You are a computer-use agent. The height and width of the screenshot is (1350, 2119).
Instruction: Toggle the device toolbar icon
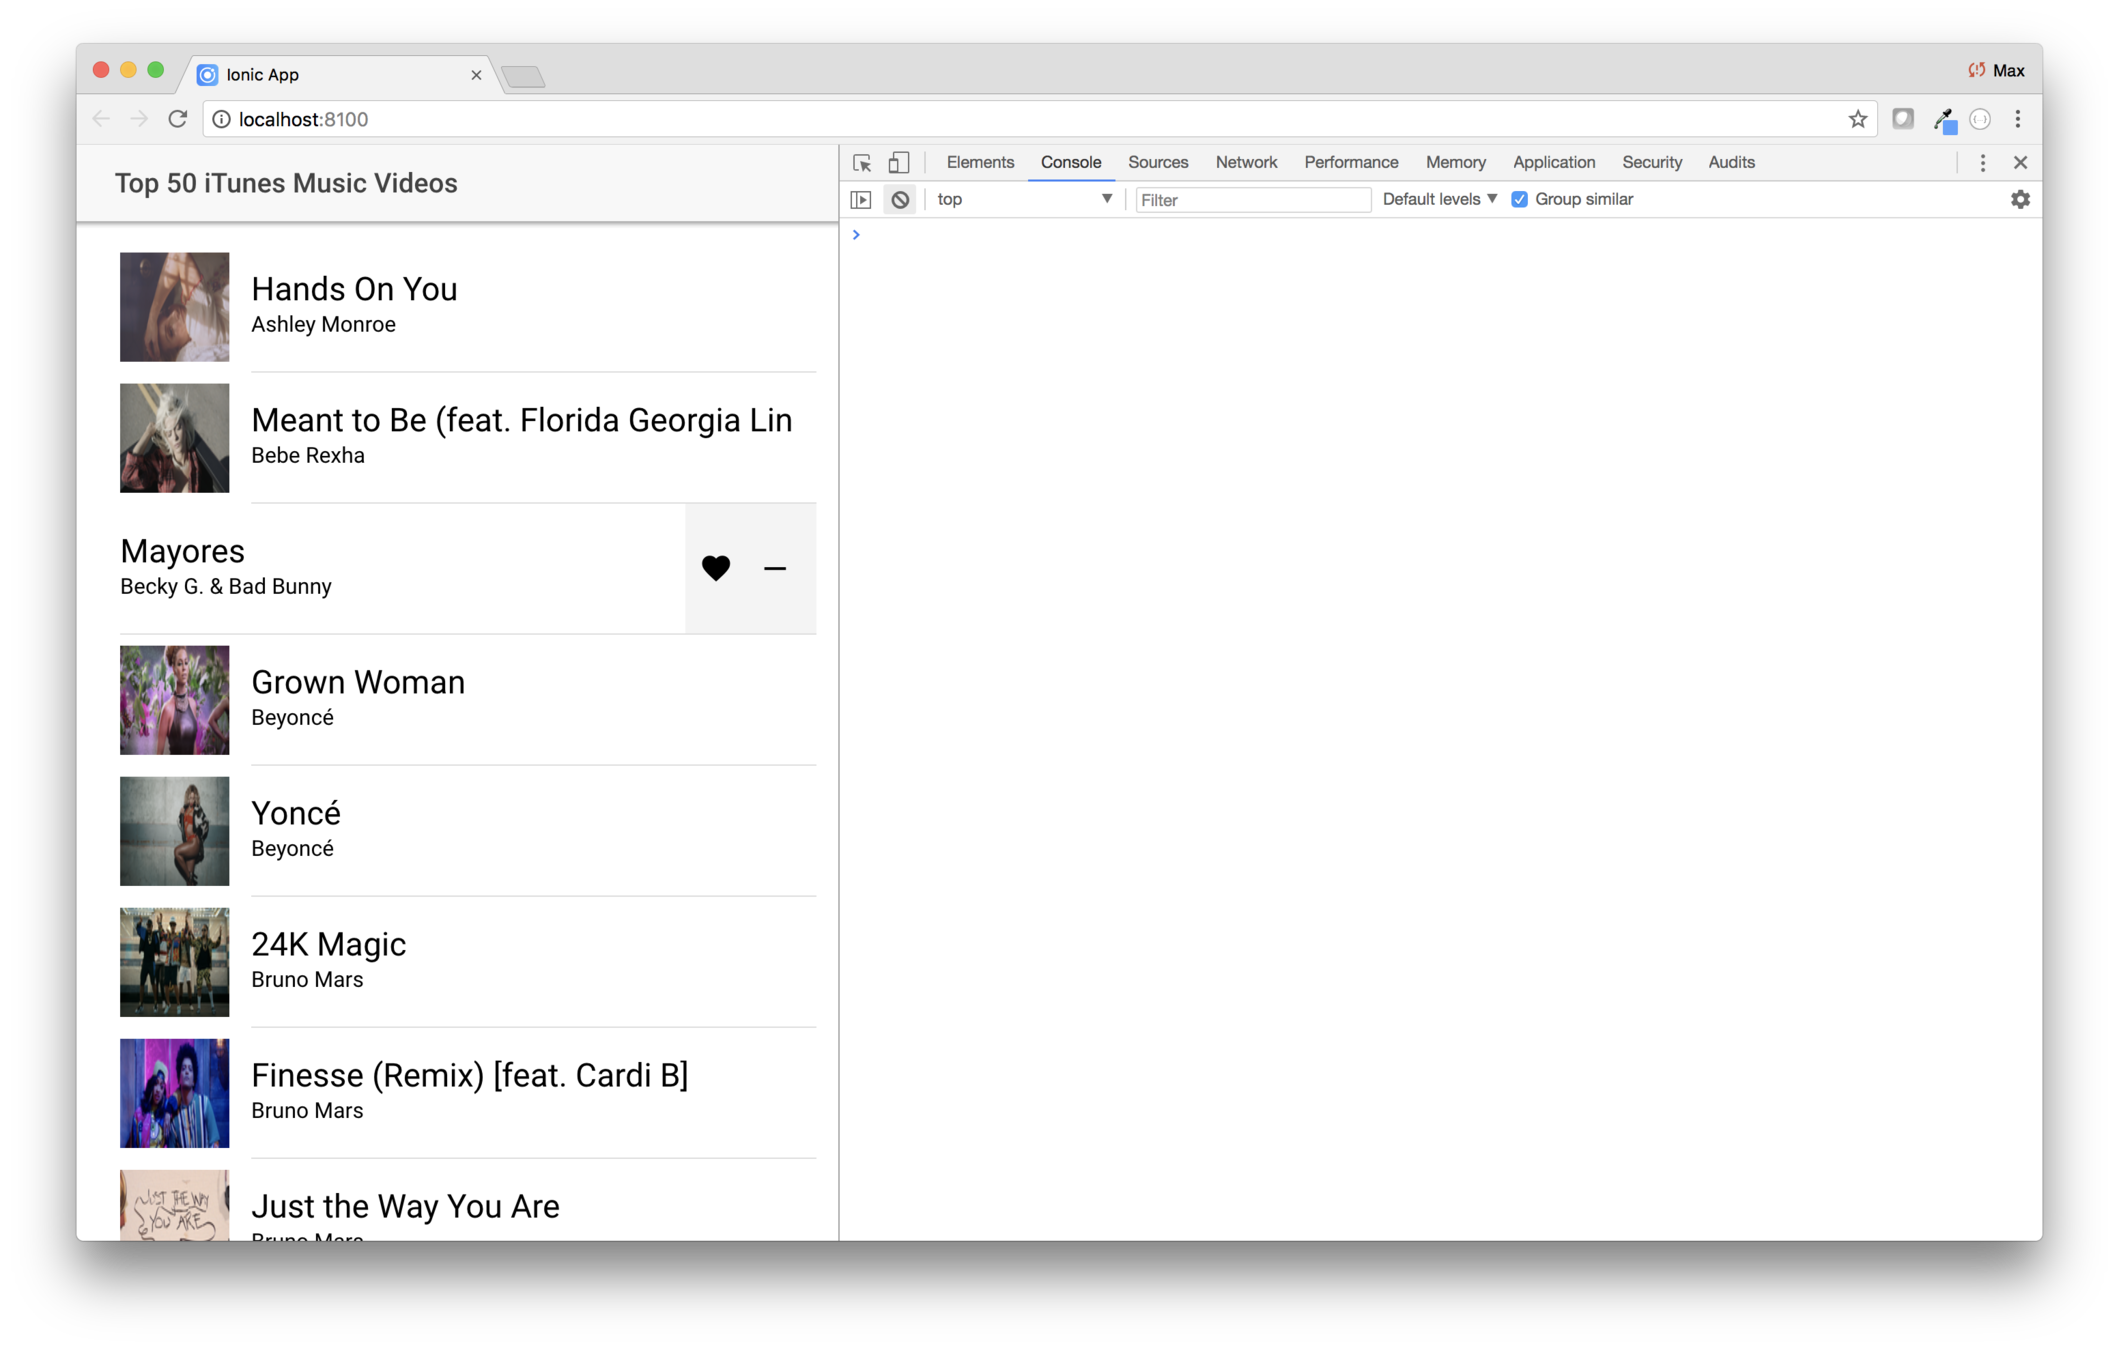[899, 162]
